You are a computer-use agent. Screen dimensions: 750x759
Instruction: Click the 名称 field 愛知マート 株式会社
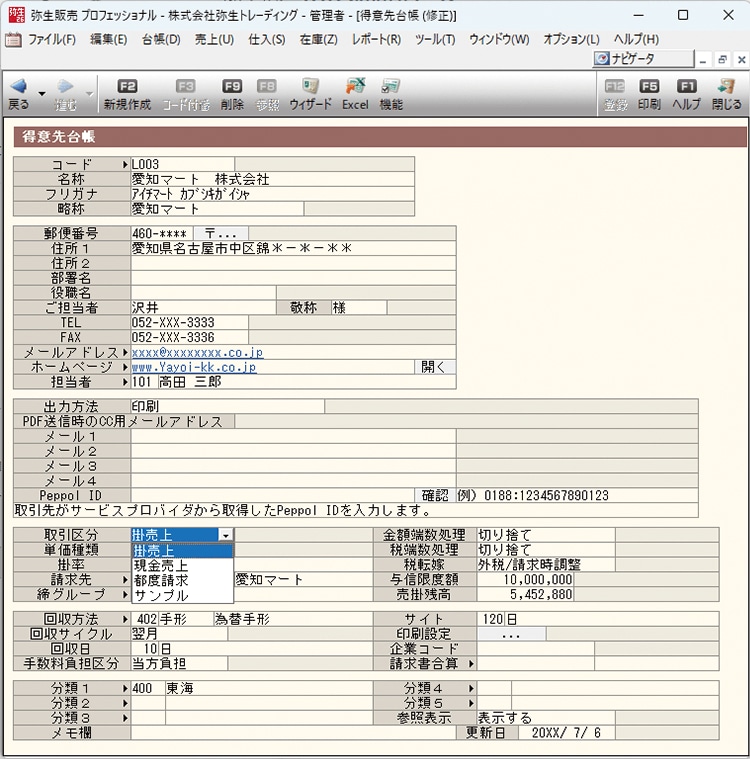pyautogui.click(x=272, y=179)
